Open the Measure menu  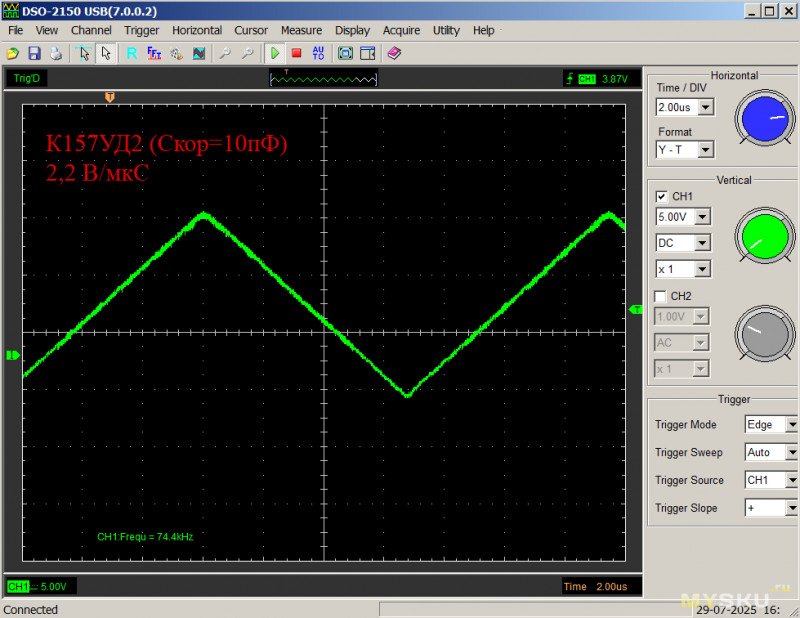(x=301, y=30)
